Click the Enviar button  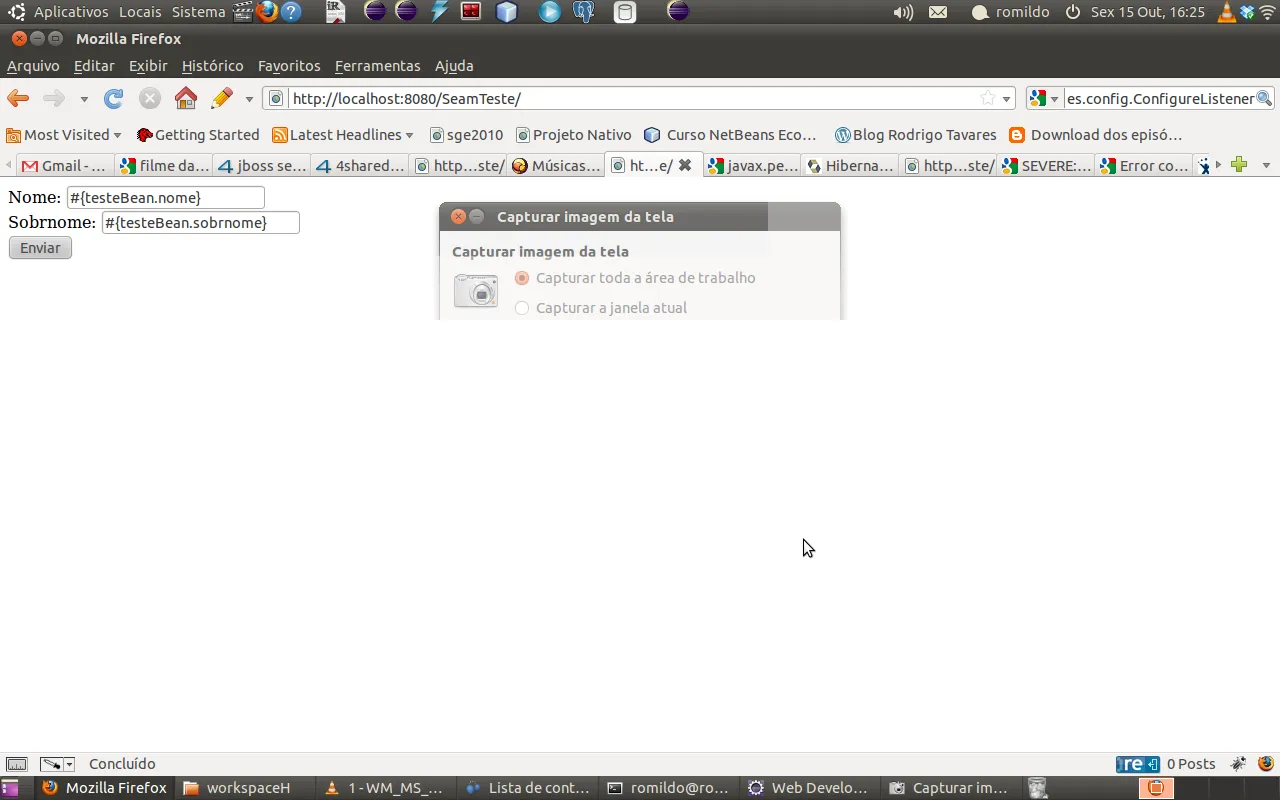40,248
